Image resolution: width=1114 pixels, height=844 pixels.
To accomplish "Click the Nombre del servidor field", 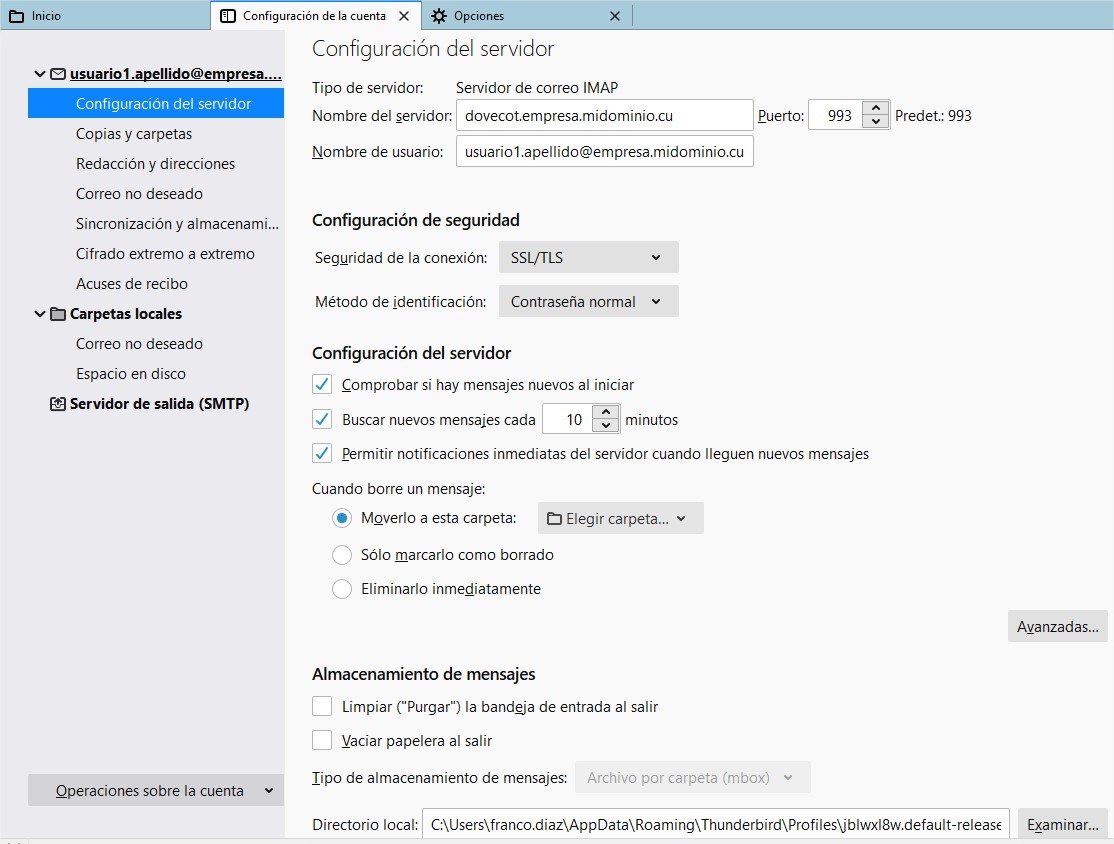I will pyautogui.click(x=605, y=115).
